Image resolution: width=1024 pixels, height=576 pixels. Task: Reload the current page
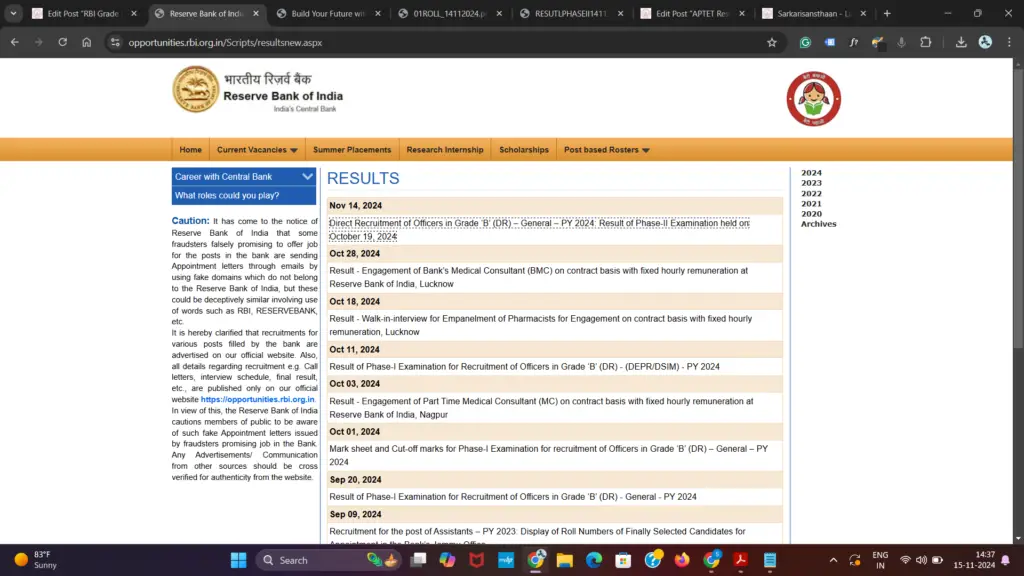click(63, 42)
